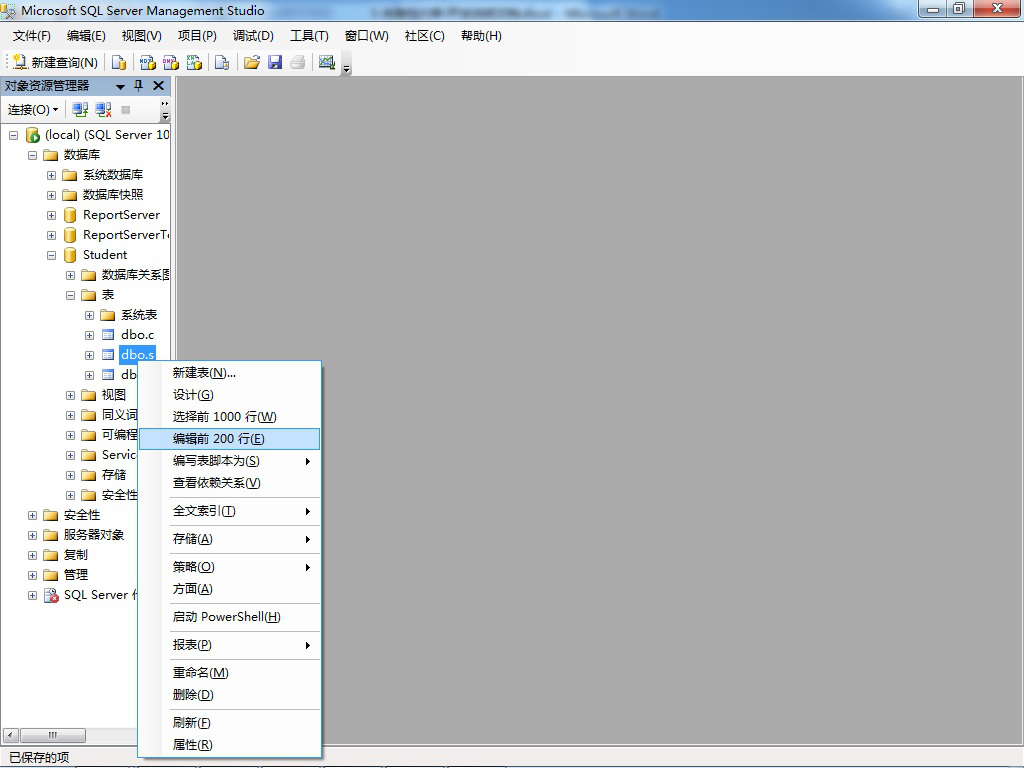Choose 属性(R) in context menu
Screen dimensions: 1024x768
[x=230, y=745]
